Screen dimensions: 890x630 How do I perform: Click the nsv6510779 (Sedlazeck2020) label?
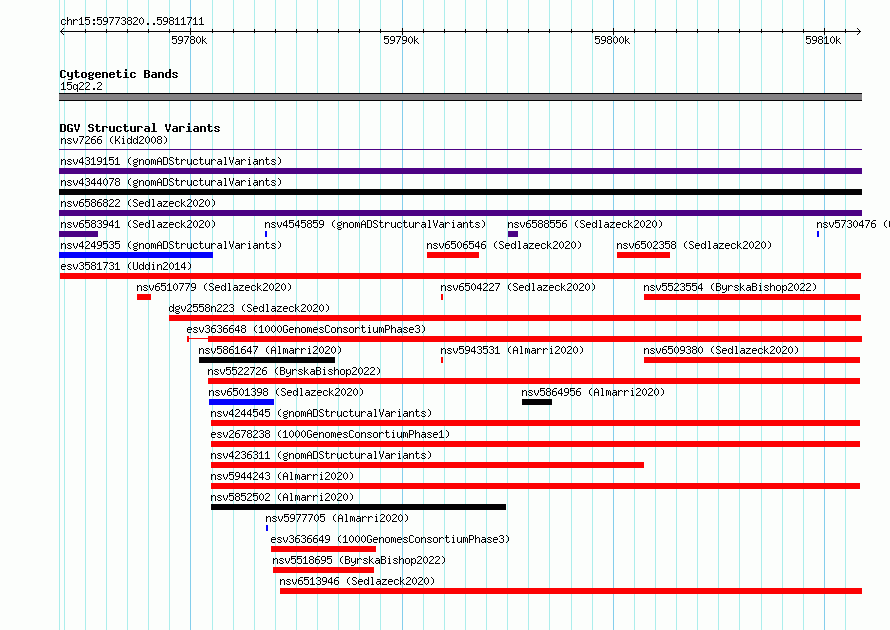[214, 287]
